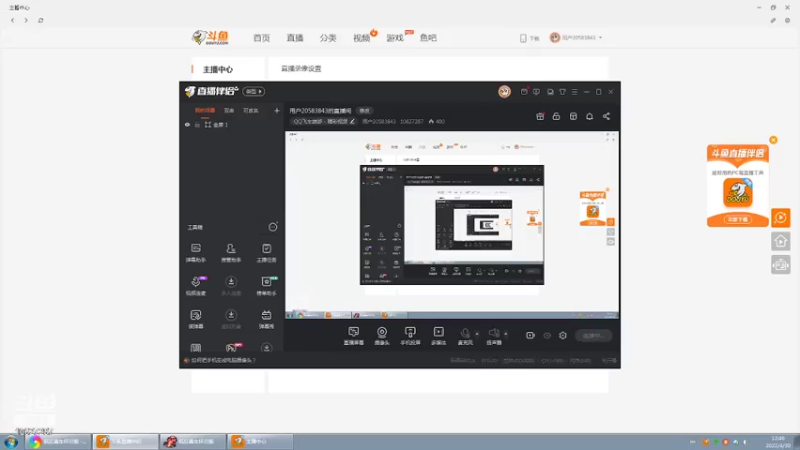Toggle the preview eye icon in bottom bar
The width and height of the screenshot is (800, 450).
click(x=547, y=336)
